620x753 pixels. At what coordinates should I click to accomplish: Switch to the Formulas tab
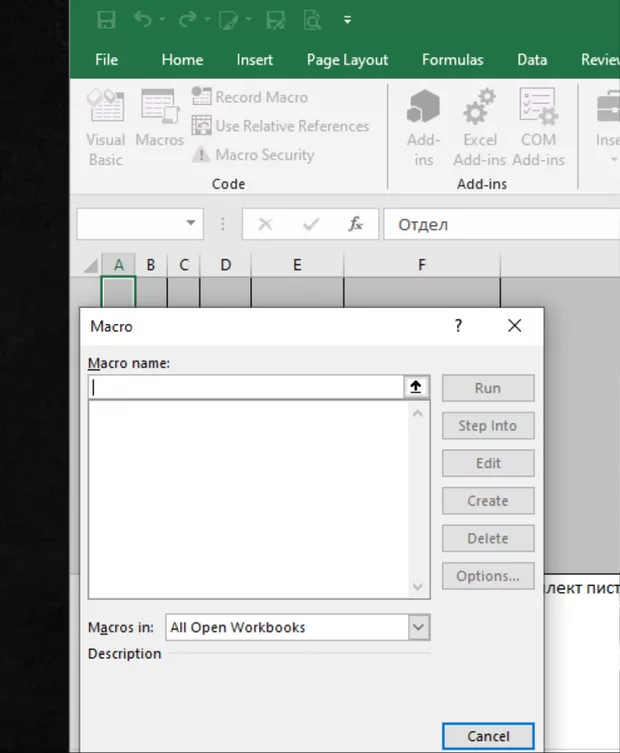click(x=452, y=60)
